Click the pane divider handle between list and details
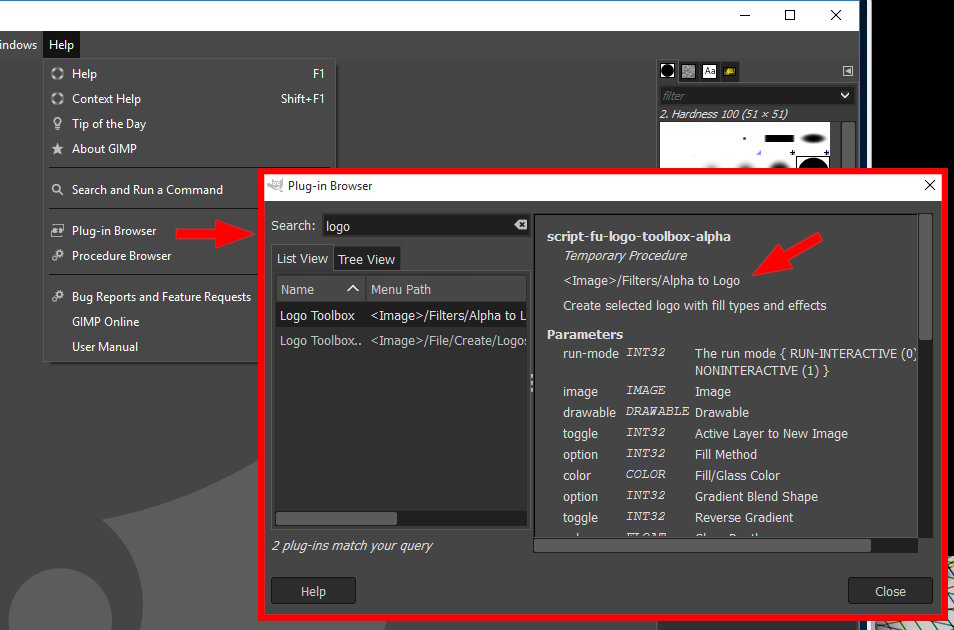Screen dimensions: 954x630 (532, 383)
